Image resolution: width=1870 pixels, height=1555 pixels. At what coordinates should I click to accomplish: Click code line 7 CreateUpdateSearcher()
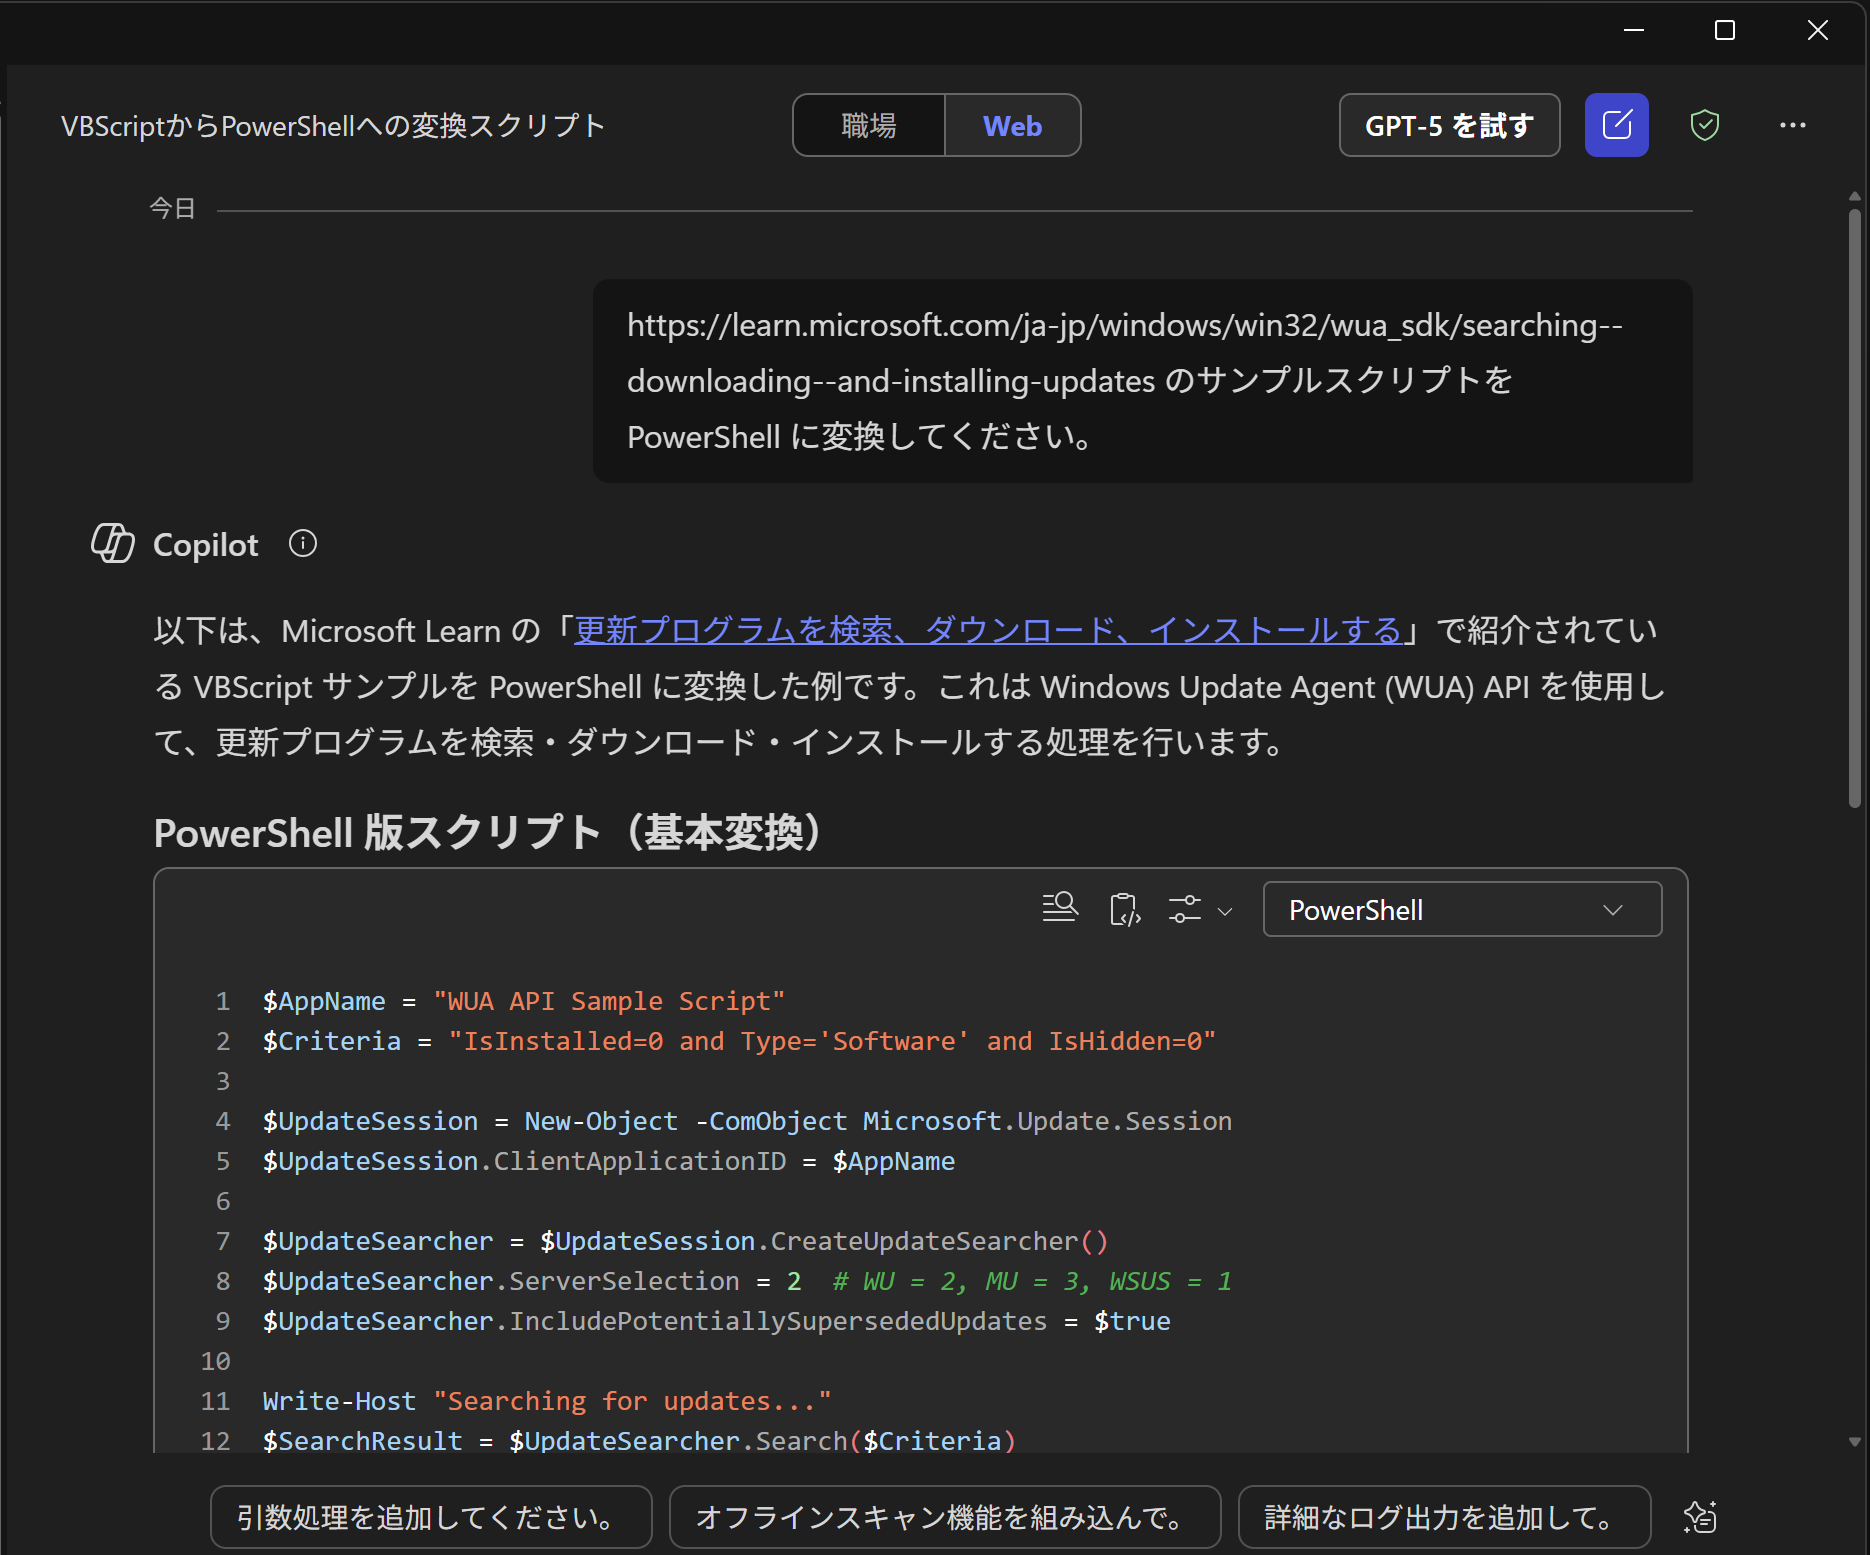tap(685, 1241)
